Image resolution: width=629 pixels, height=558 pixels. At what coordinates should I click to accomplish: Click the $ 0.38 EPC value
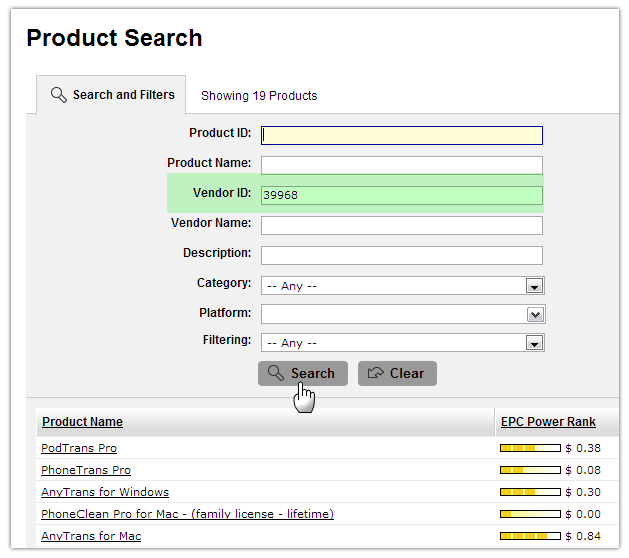pyautogui.click(x=583, y=448)
